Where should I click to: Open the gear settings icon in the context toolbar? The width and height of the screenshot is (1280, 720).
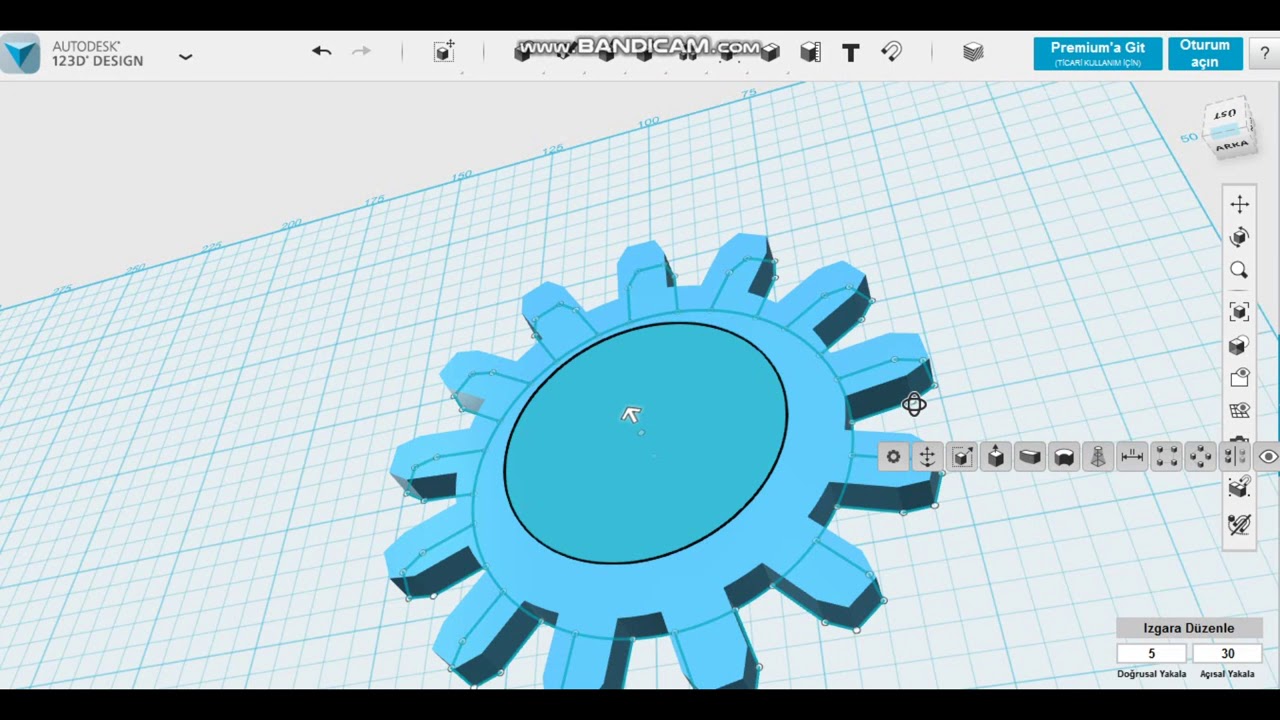tap(893, 457)
